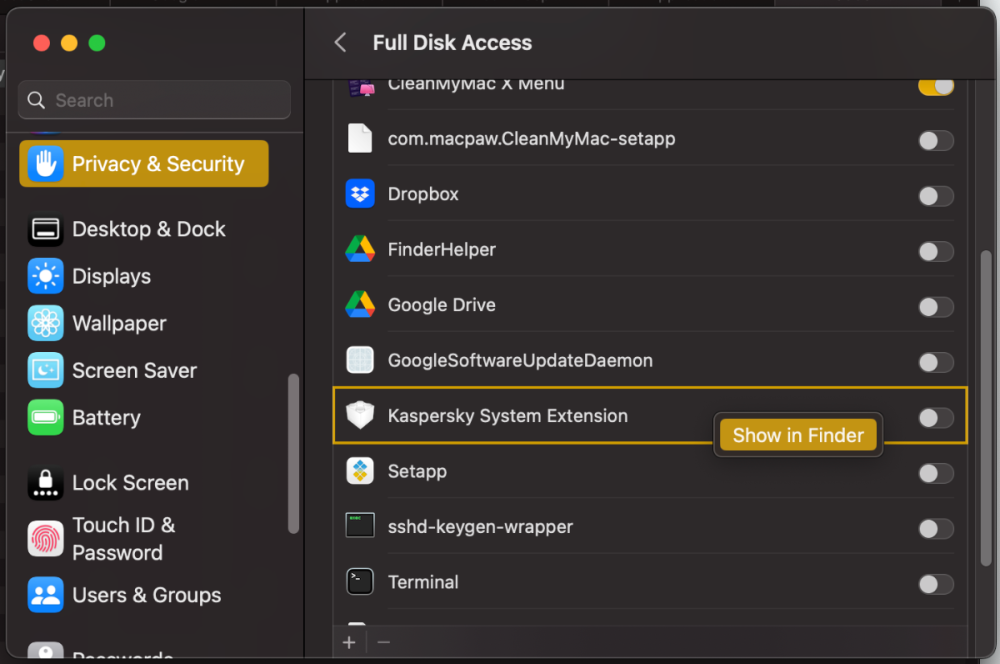Add an app with plus button
Viewport: 1000px width, 664px height.
[349, 643]
